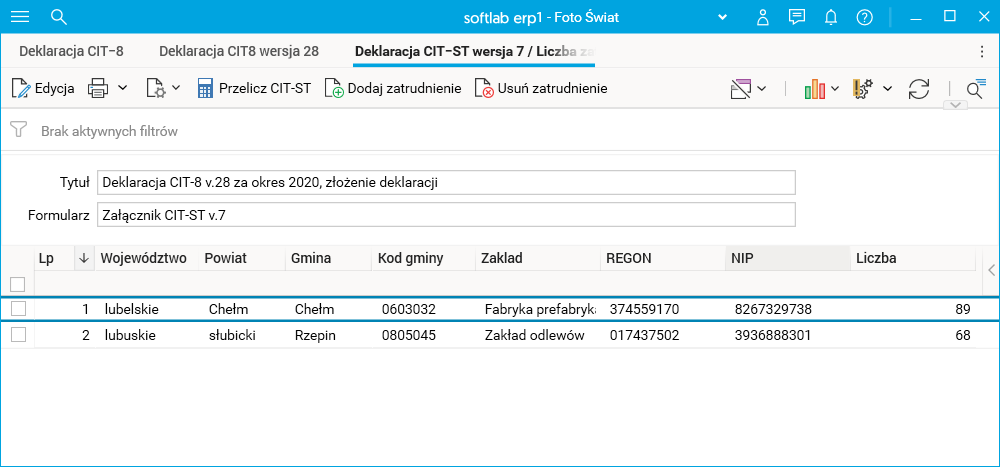Image resolution: width=1000 pixels, height=467 pixels.
Task: Click the Przelicz CIT-ST calculator icon
Action: click(x=205, y=88)
